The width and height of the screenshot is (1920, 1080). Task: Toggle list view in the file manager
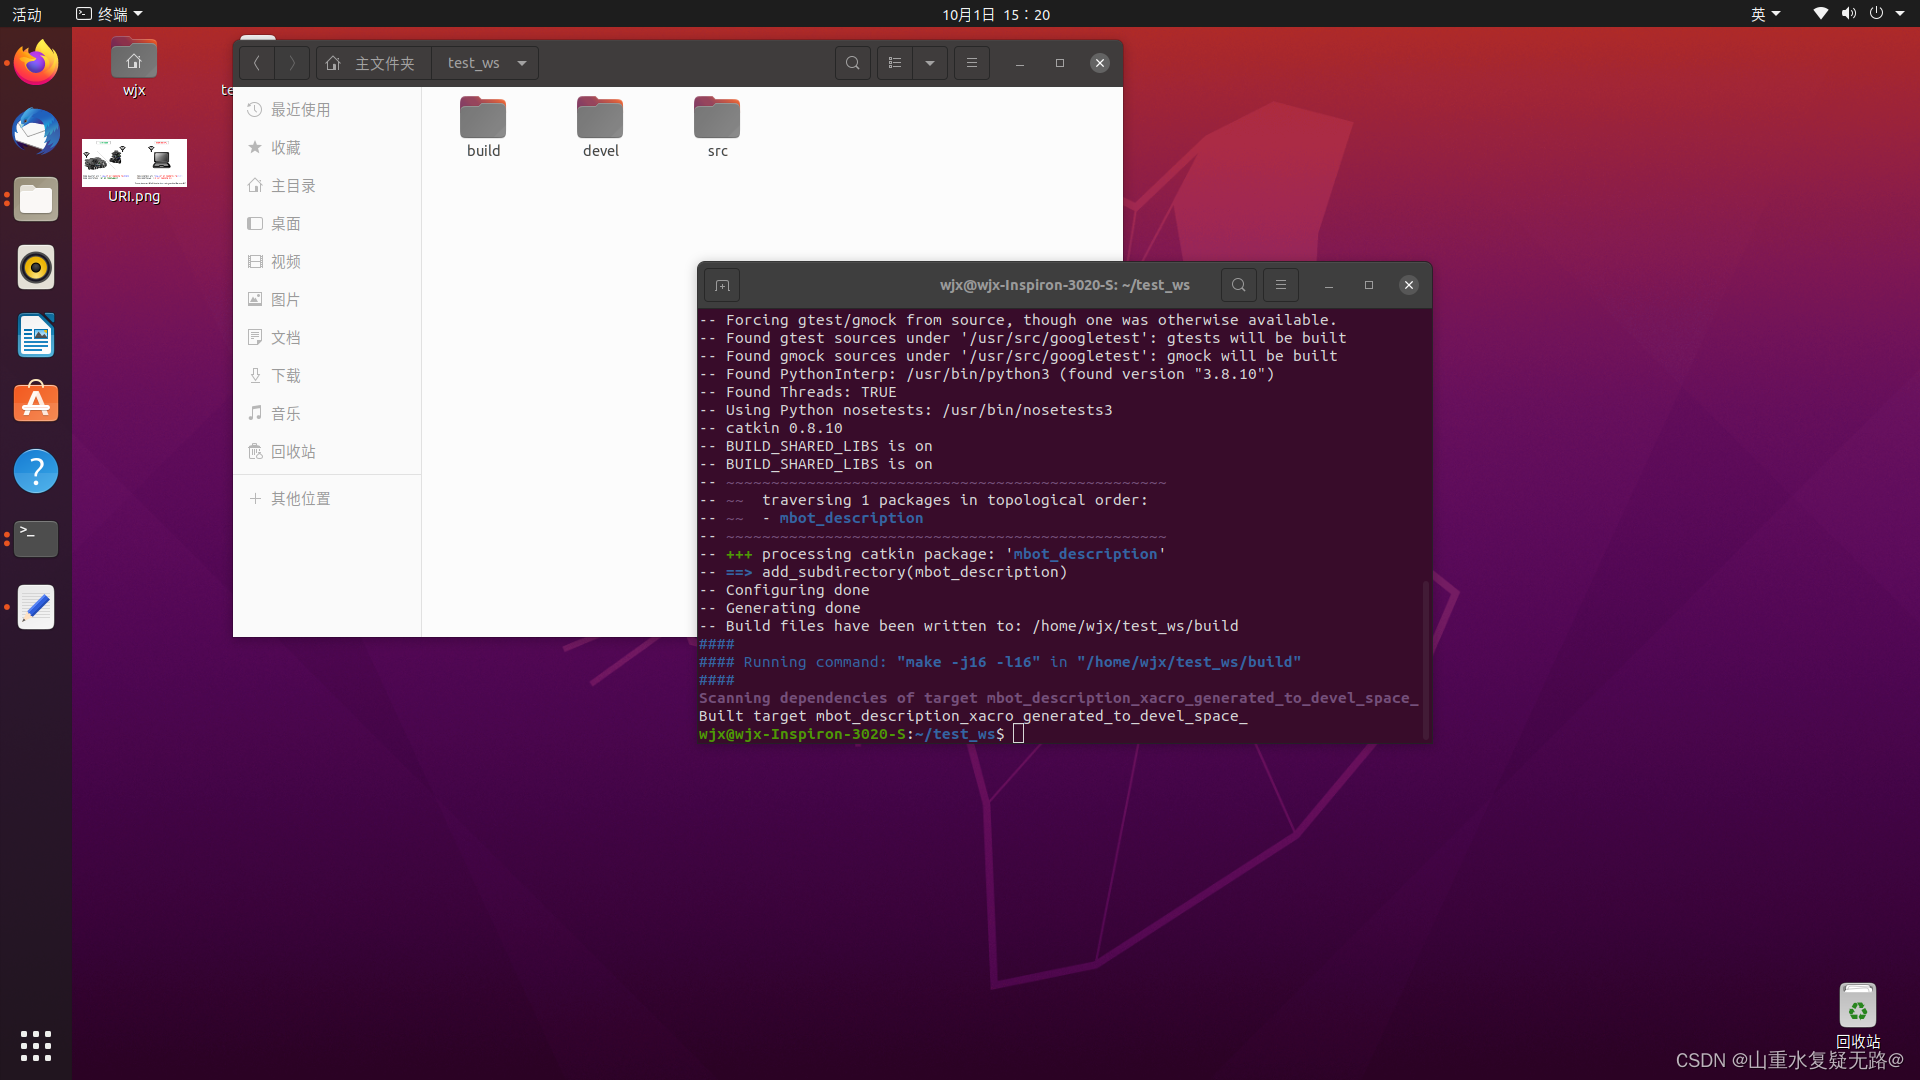[895, 63]
